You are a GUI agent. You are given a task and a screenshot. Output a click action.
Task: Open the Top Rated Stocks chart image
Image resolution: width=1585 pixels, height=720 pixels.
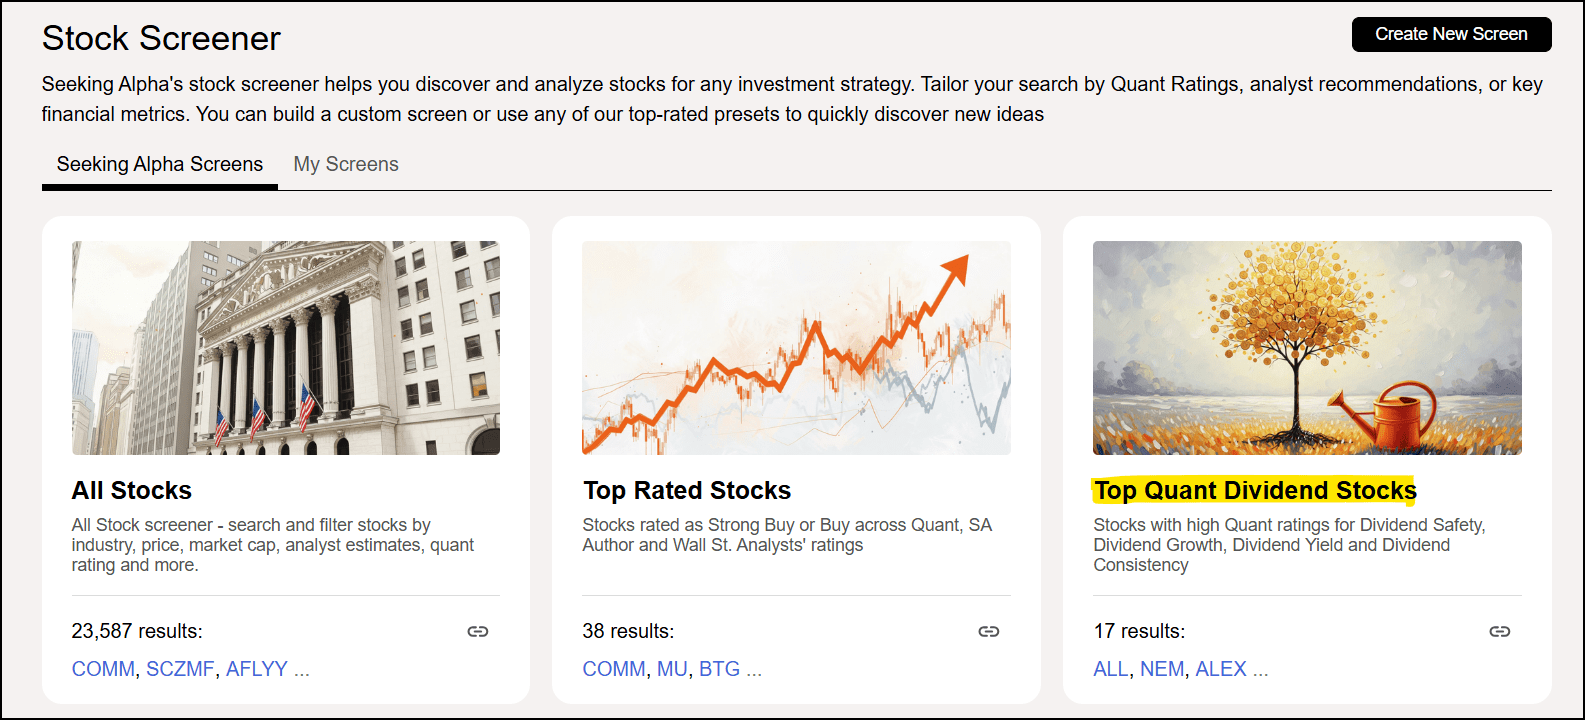tap(796, 348)
